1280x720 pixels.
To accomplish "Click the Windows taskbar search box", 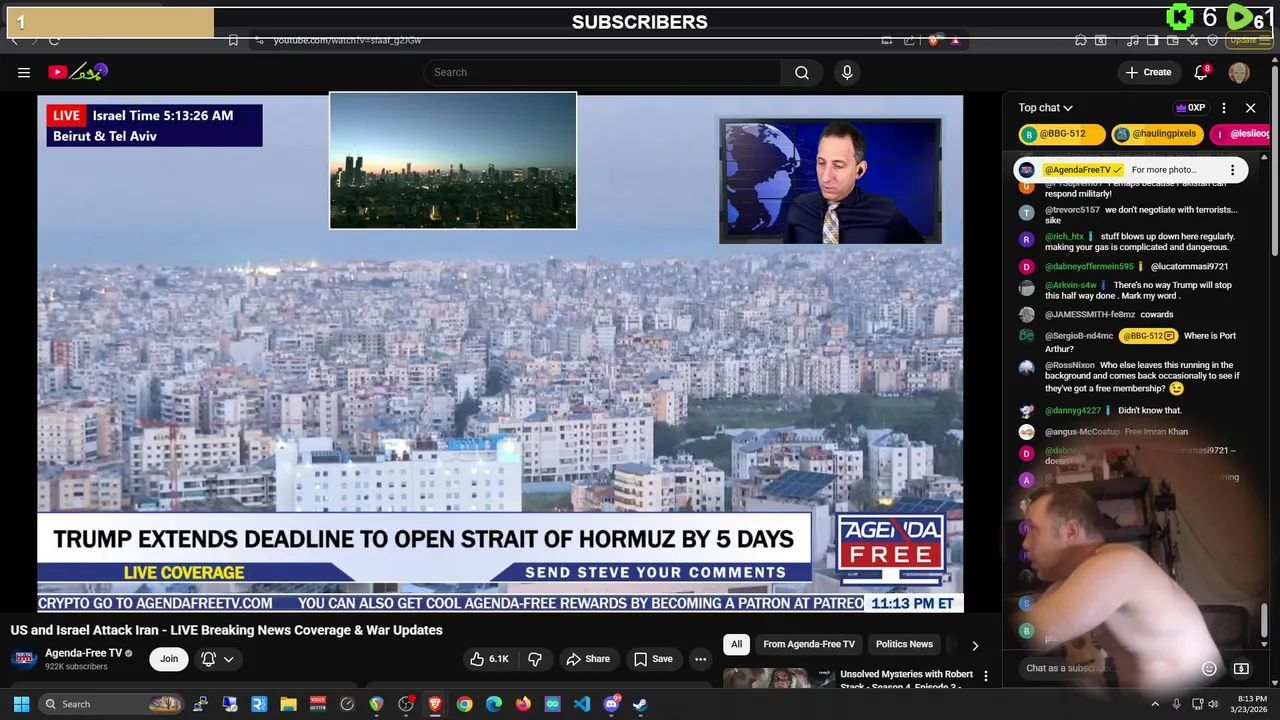I will (112, 704).
